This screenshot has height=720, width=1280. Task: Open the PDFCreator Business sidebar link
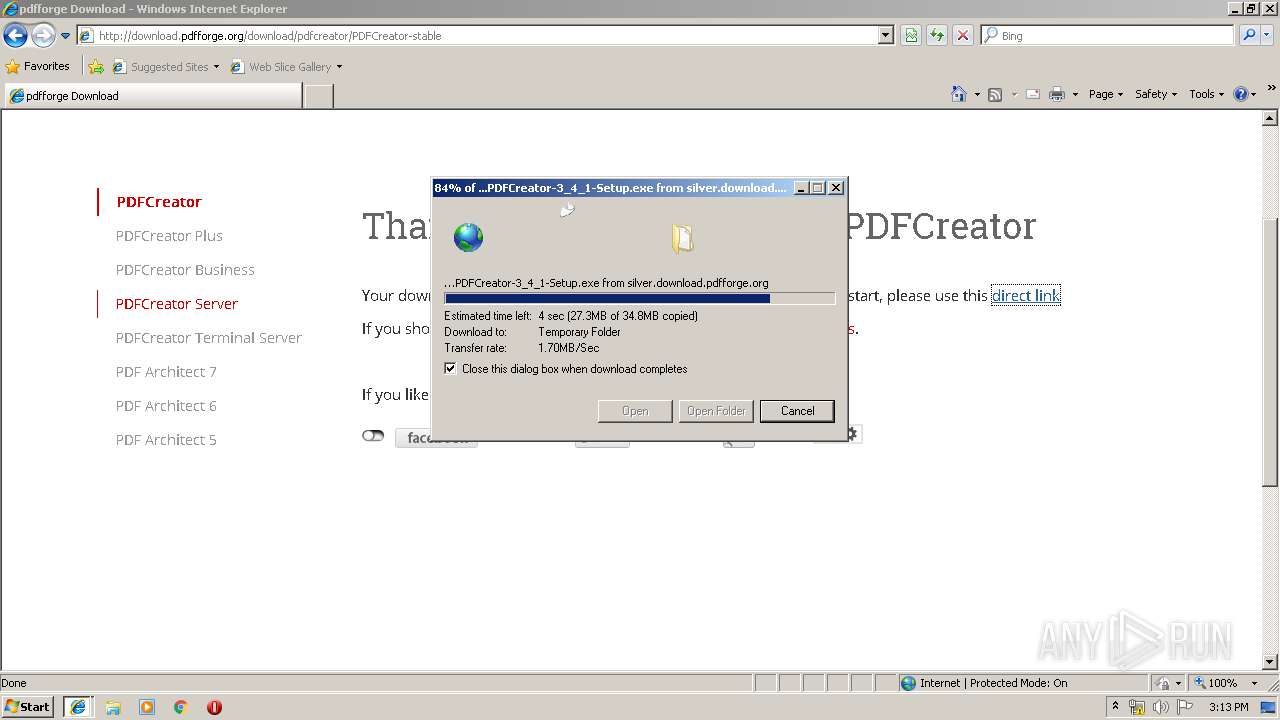(x=185, y=270)
